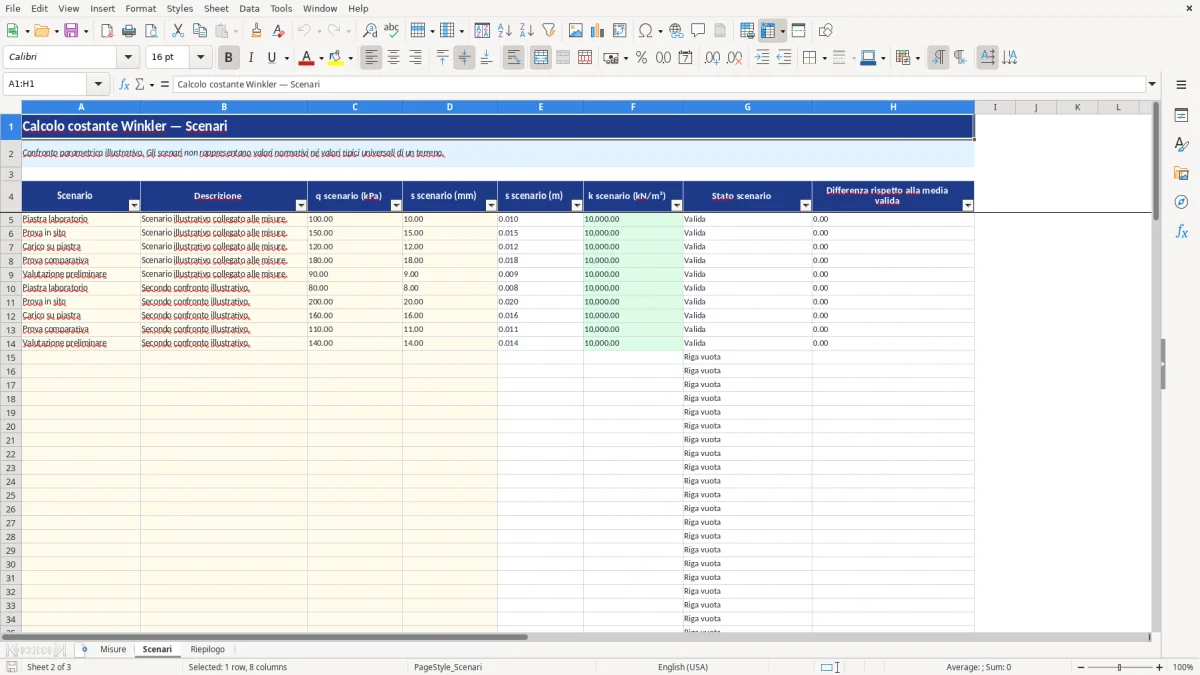Open the q scenario (kPa) filter dropdown
Screen dimensions: 1200x675
396,205
